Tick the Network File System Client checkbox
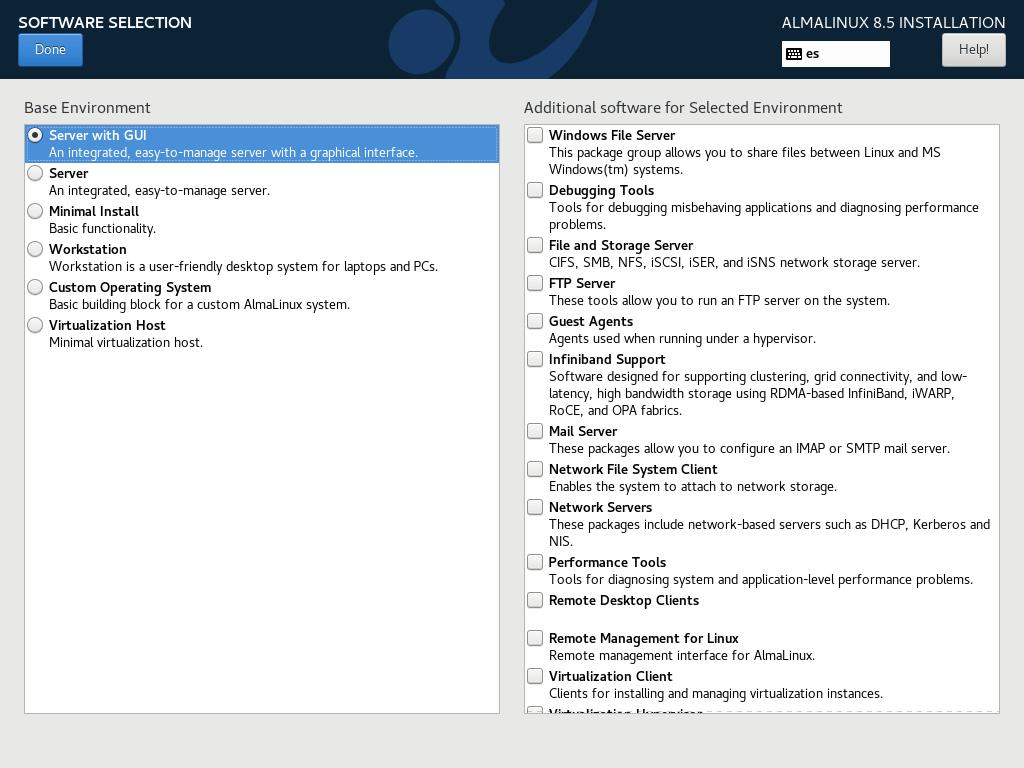 (535, 469)
